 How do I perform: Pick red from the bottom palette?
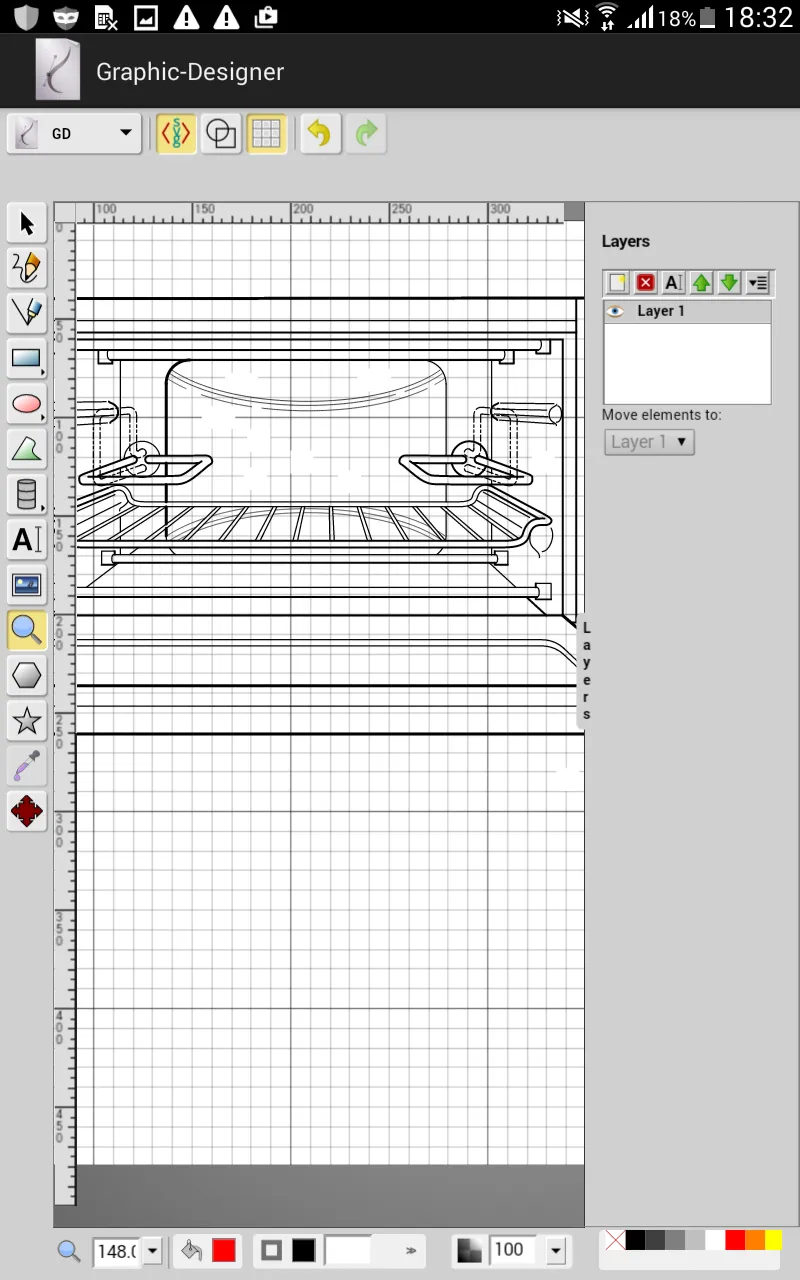tap(735, 1240)
